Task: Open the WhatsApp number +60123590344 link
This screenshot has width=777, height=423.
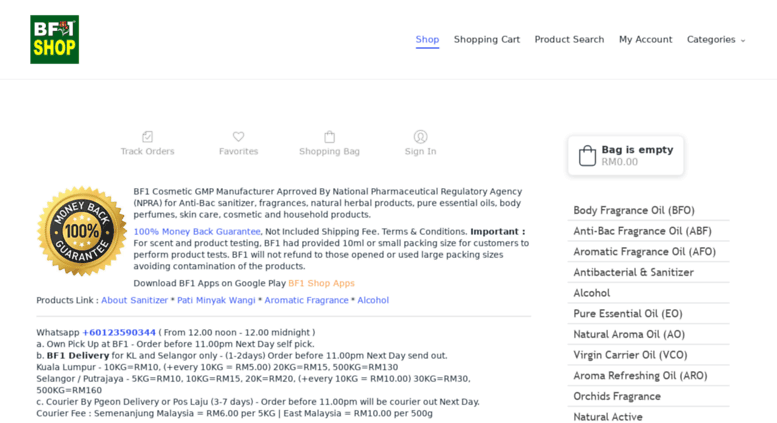Action: tap(119, 332)
